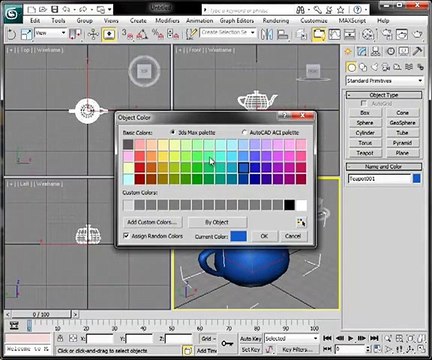Toggle Assign Random Colors checkbox
The image size is (432, 360).
(x=126, y=236)
